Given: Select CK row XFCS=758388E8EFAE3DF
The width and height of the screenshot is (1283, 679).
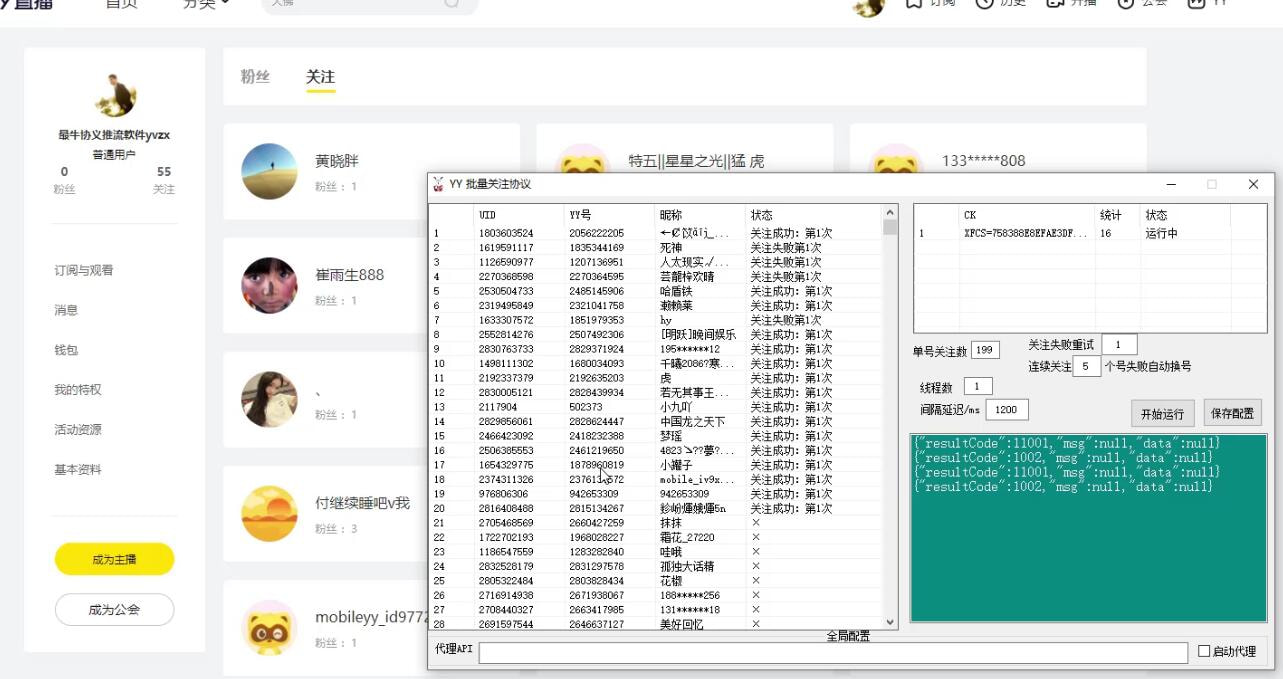Looking at the screenshot, I should 1025,233.
